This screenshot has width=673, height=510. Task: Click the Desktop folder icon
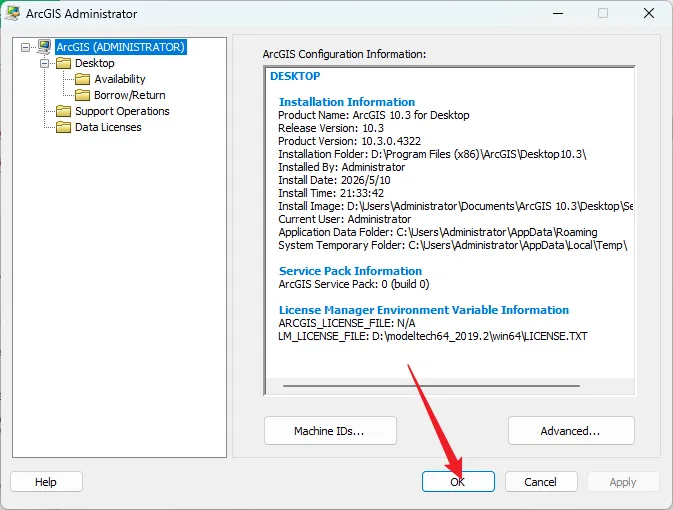pos(64,63)
